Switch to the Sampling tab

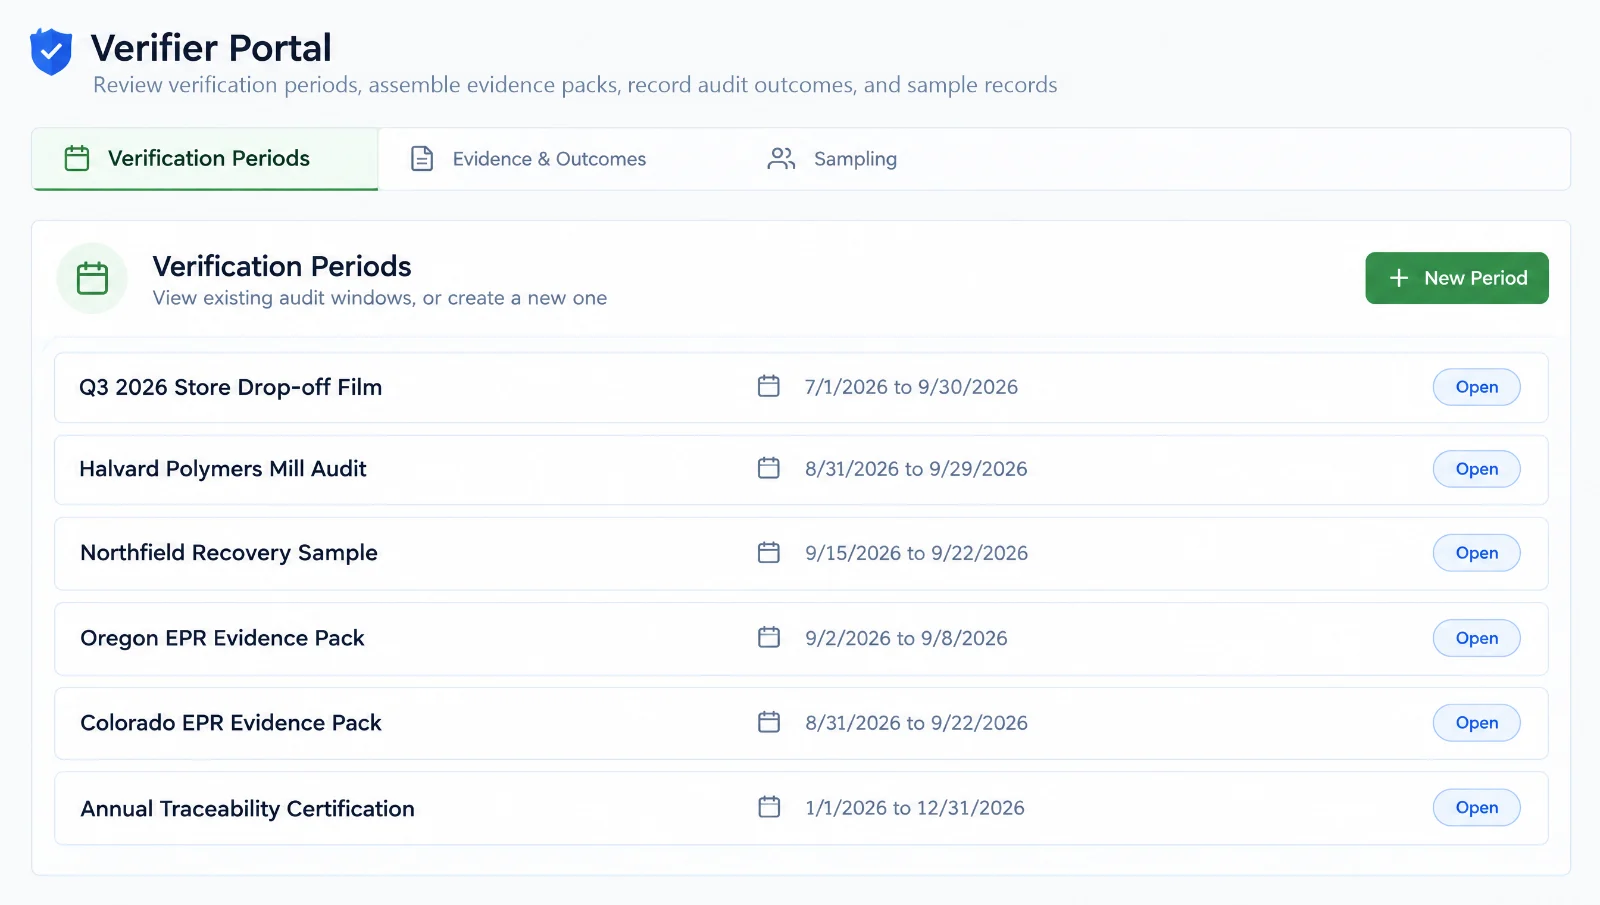click(832, 159)
